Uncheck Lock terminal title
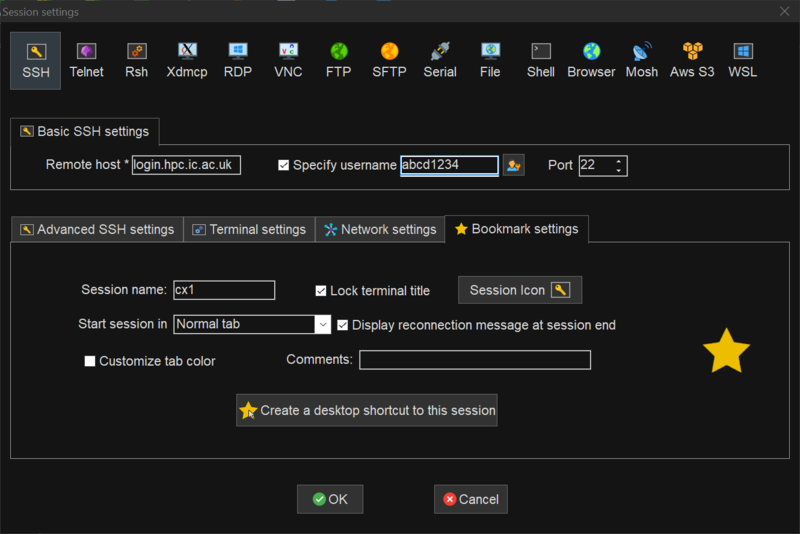The image size is (800, 534). 321,291
